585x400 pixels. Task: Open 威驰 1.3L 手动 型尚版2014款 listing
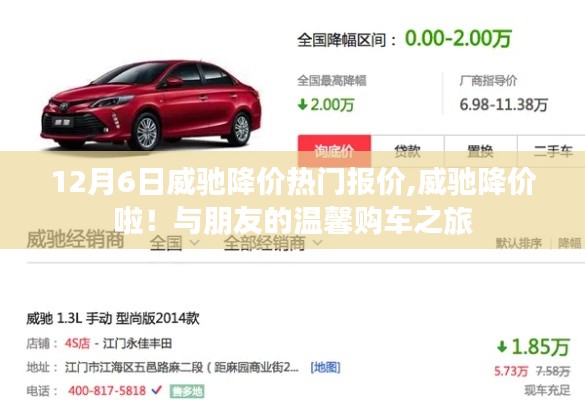pos(113,318)
